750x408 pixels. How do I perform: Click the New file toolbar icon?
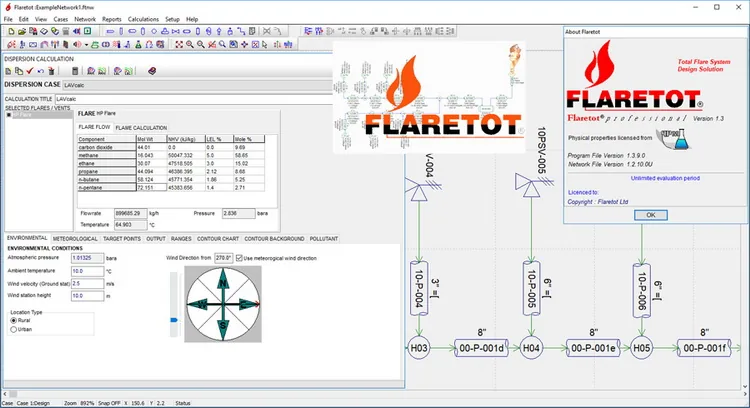(x=11, y=31)
